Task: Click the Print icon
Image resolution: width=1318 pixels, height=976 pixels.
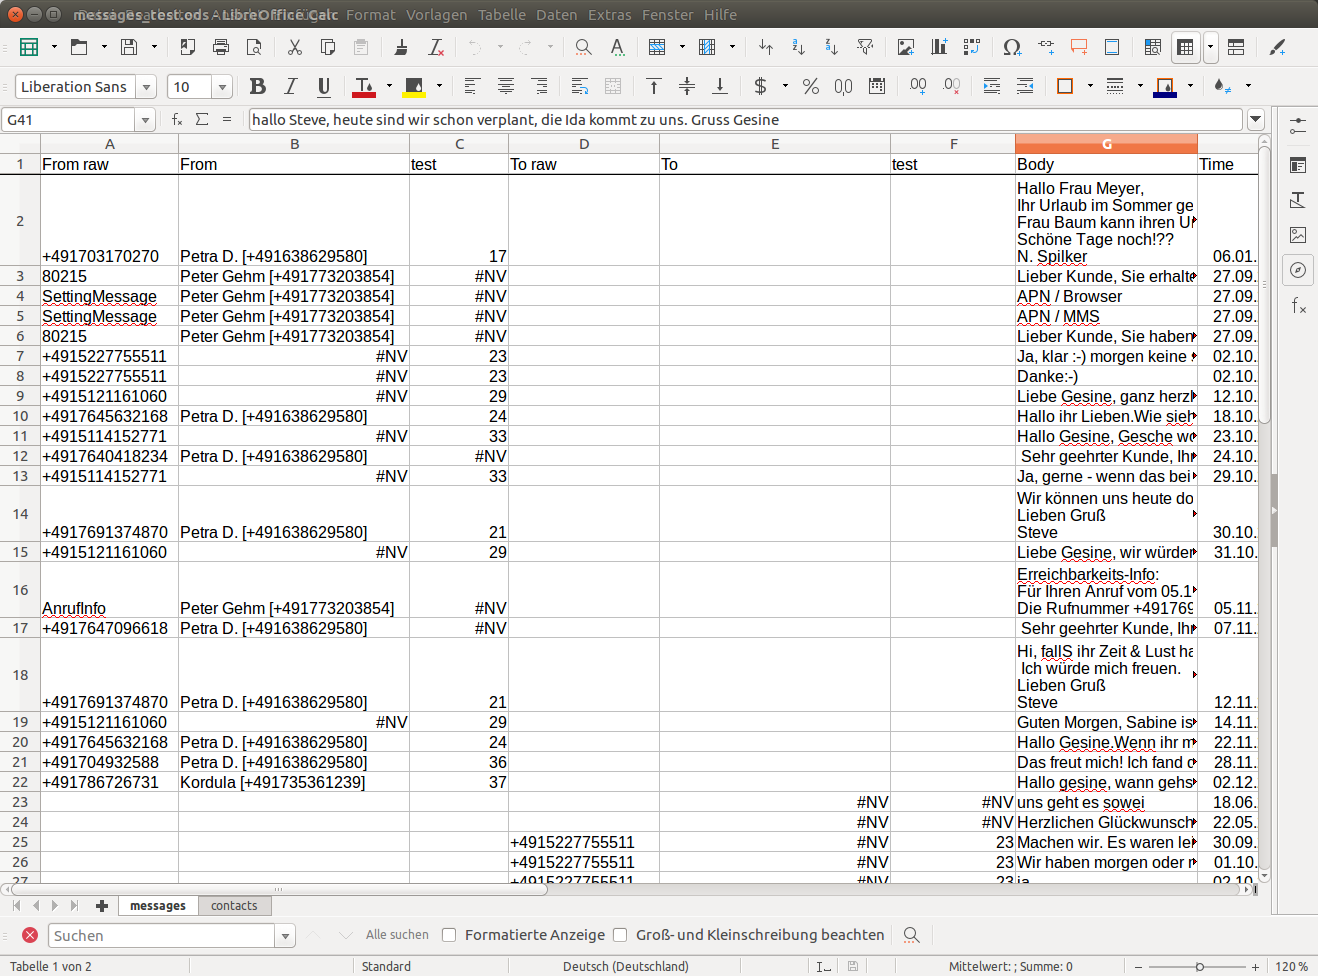Action: [221, 47]
